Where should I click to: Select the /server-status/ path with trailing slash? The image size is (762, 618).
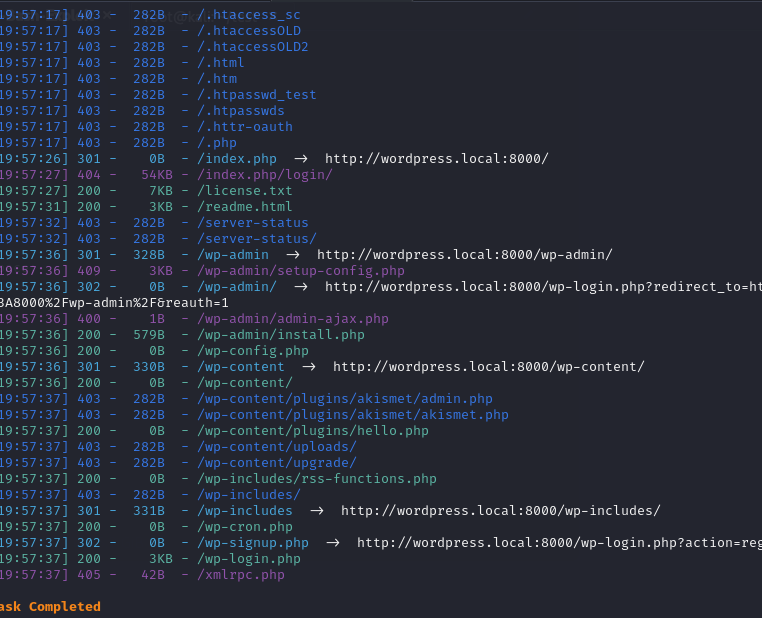pyautogui.click(x=257, y=239)
